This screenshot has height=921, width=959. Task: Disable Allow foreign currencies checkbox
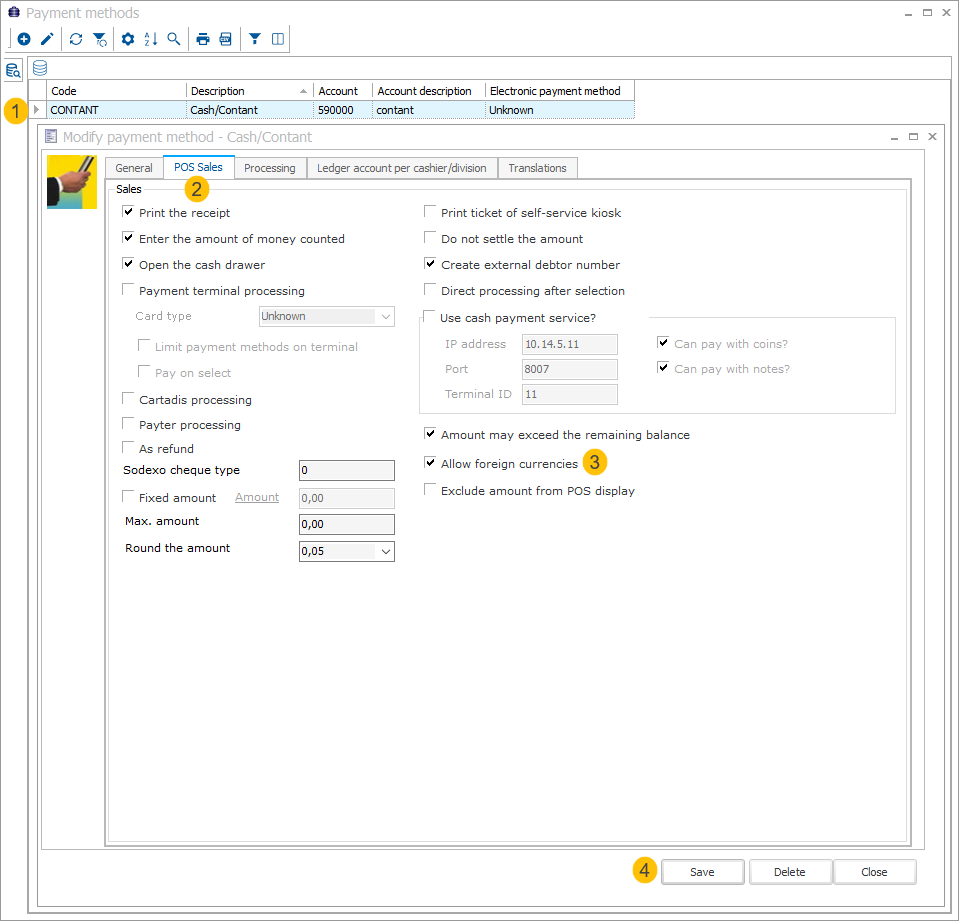[430, 464]
